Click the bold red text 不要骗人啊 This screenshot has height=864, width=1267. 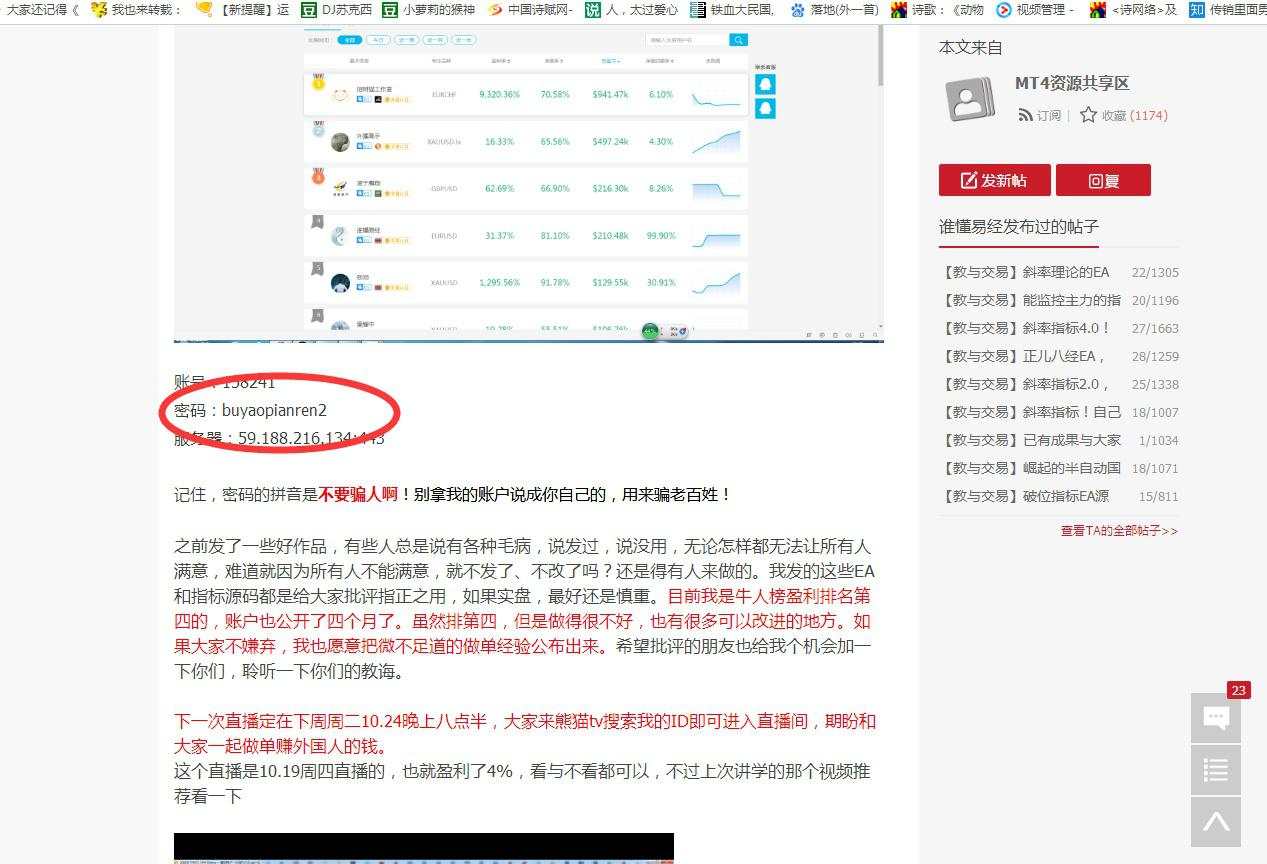tap(358, 494)
